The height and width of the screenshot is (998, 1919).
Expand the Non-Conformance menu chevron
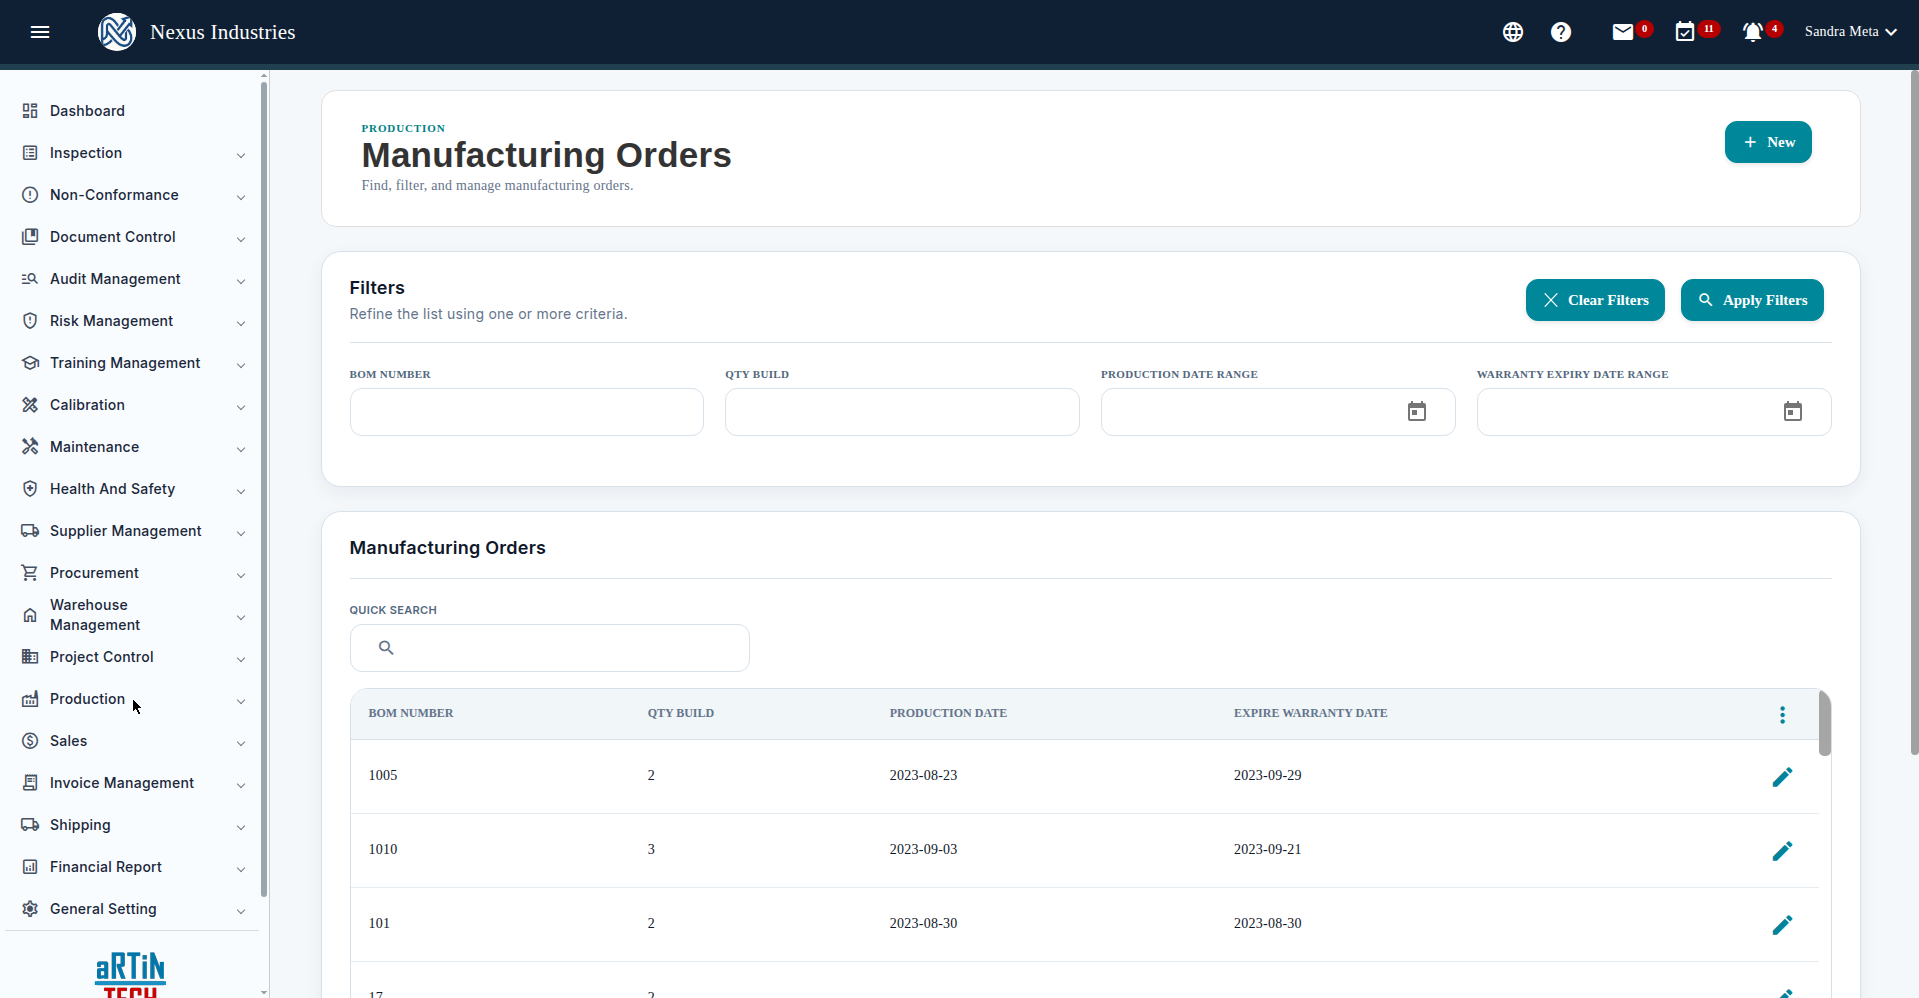coord(241,197)
